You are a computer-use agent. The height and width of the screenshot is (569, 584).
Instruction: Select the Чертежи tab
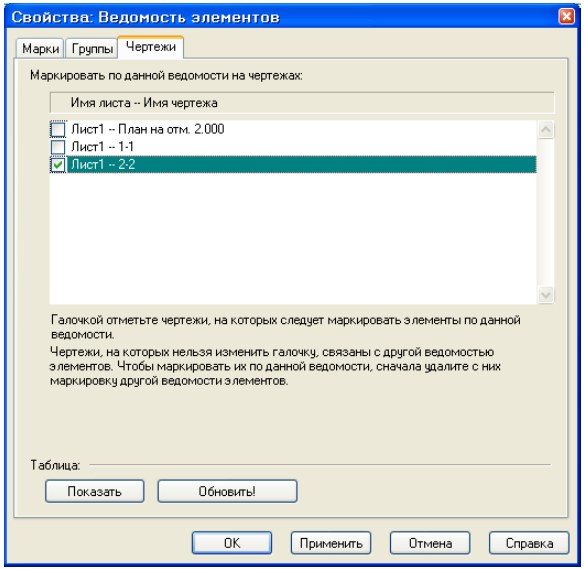coord(150,47)
